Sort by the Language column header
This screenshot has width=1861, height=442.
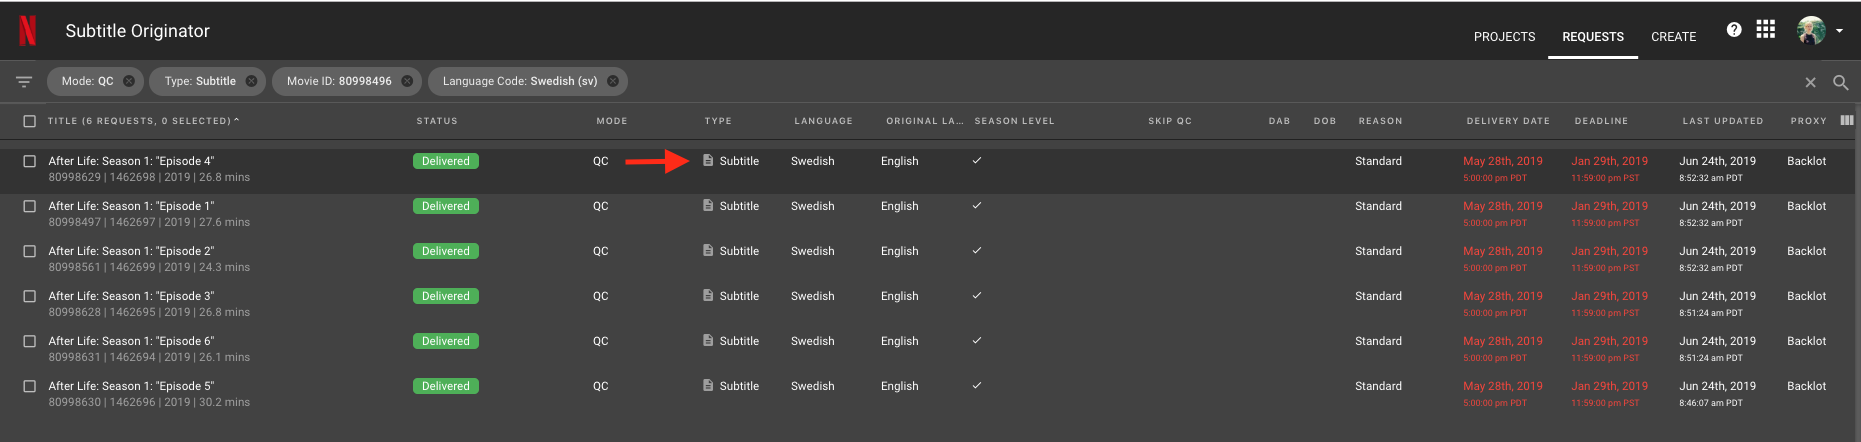[823, 121]
